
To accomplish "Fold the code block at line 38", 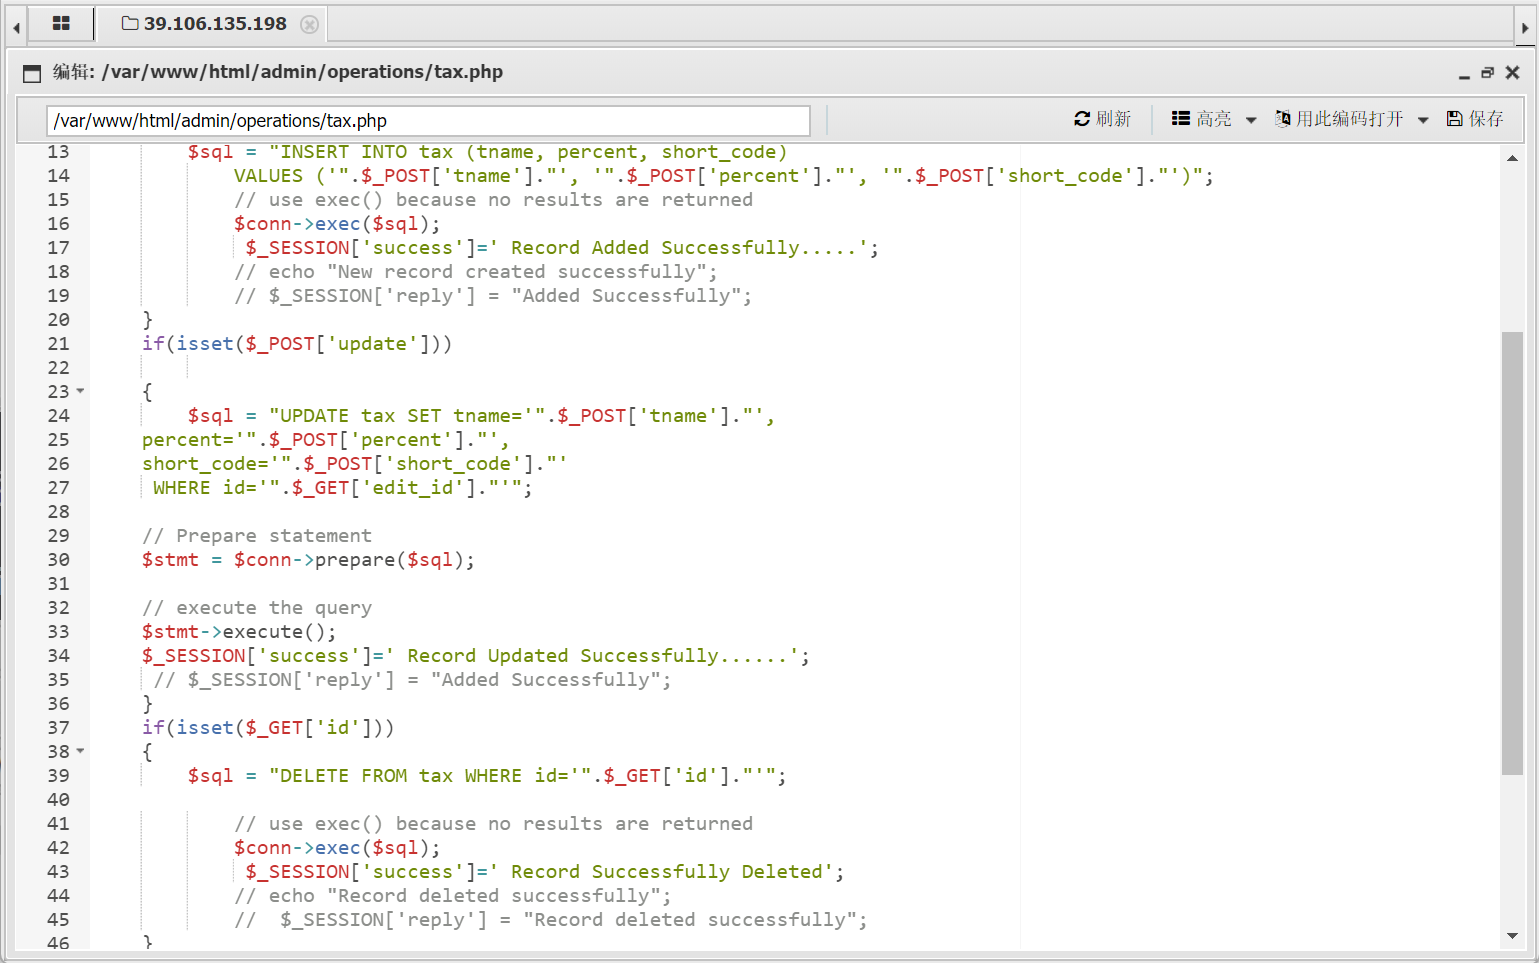I will pos(81,751).
